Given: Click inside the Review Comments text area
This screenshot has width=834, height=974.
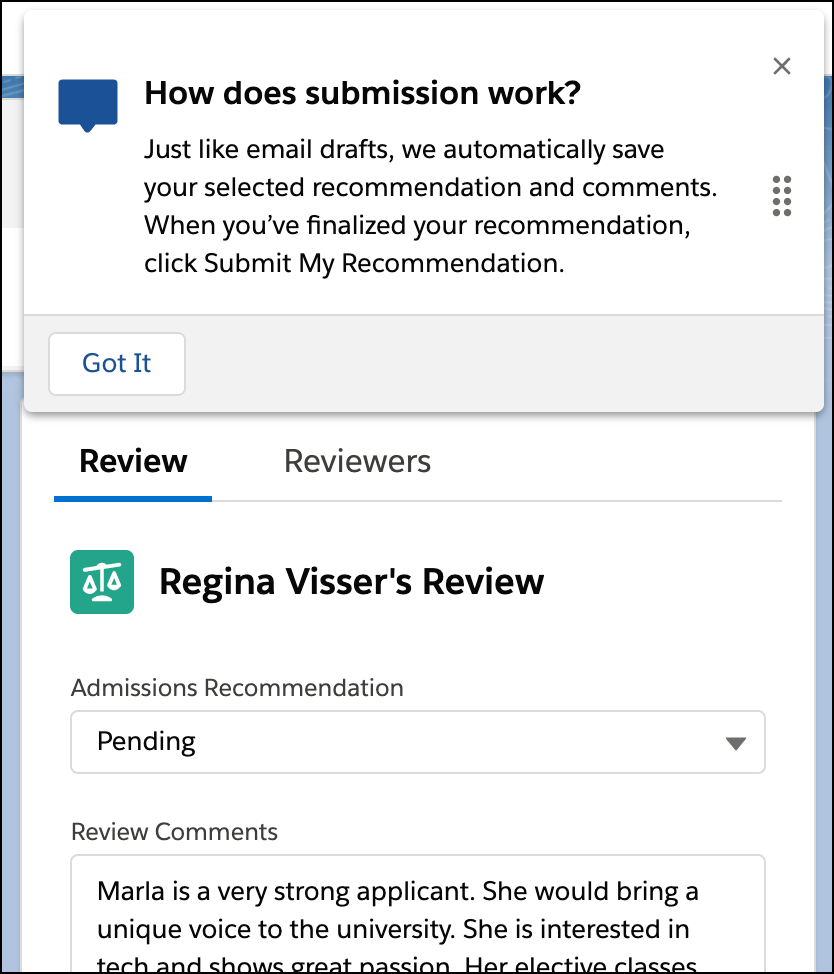Looking at the screenshot, I should pos(418,913).
